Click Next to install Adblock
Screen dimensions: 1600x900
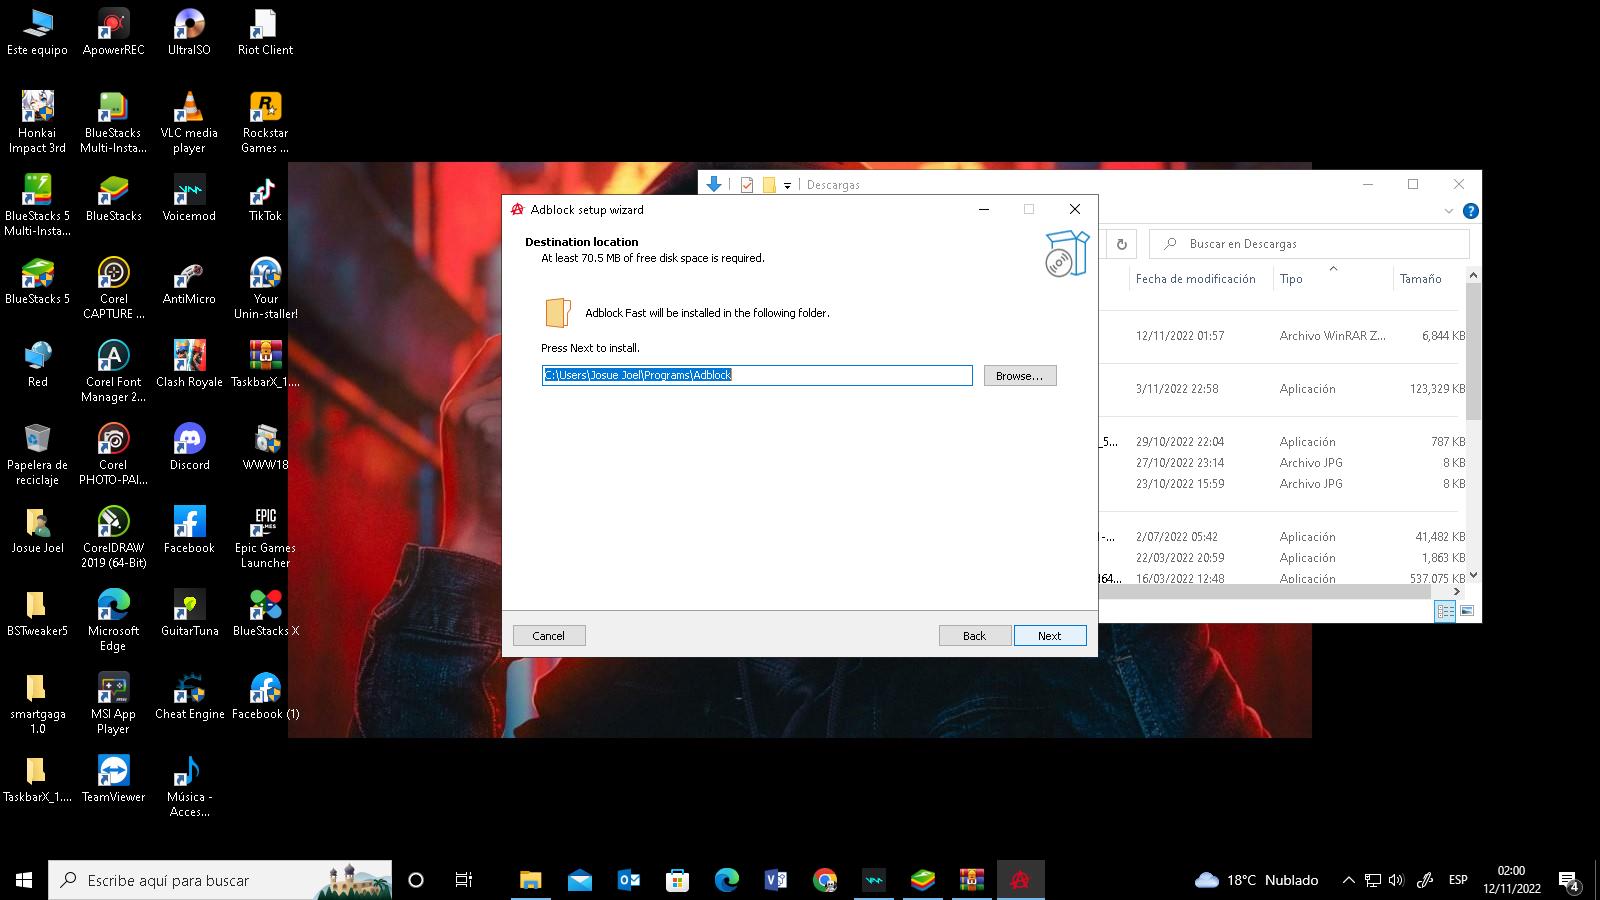pos(1049,636)
